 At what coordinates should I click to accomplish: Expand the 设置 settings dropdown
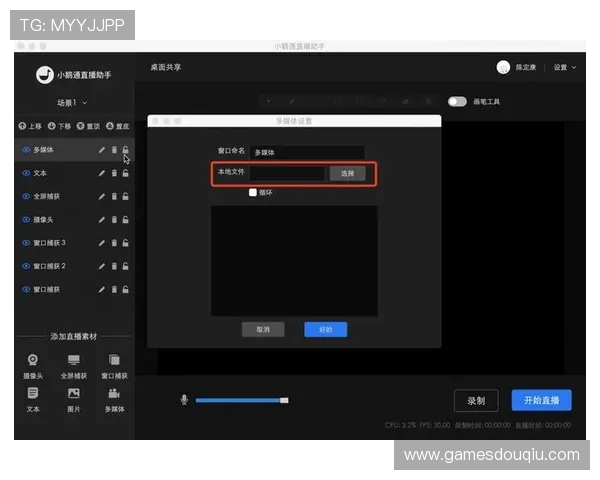click(565, 68)
